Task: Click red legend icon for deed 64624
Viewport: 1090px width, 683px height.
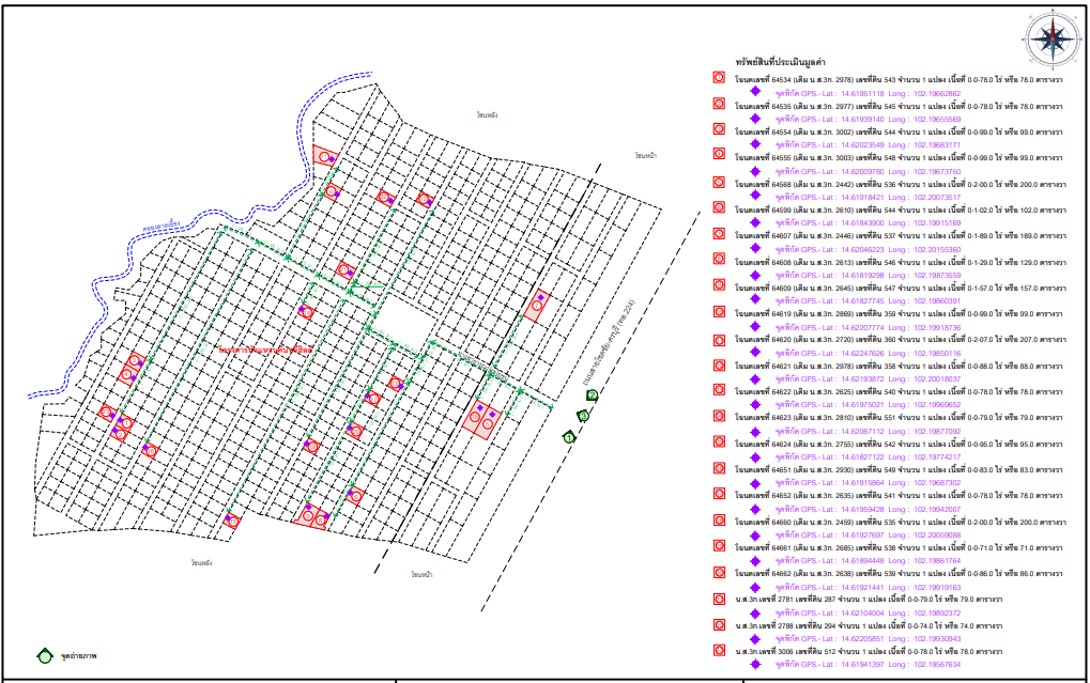Action: pyautogui.click(x=719, y=441)
